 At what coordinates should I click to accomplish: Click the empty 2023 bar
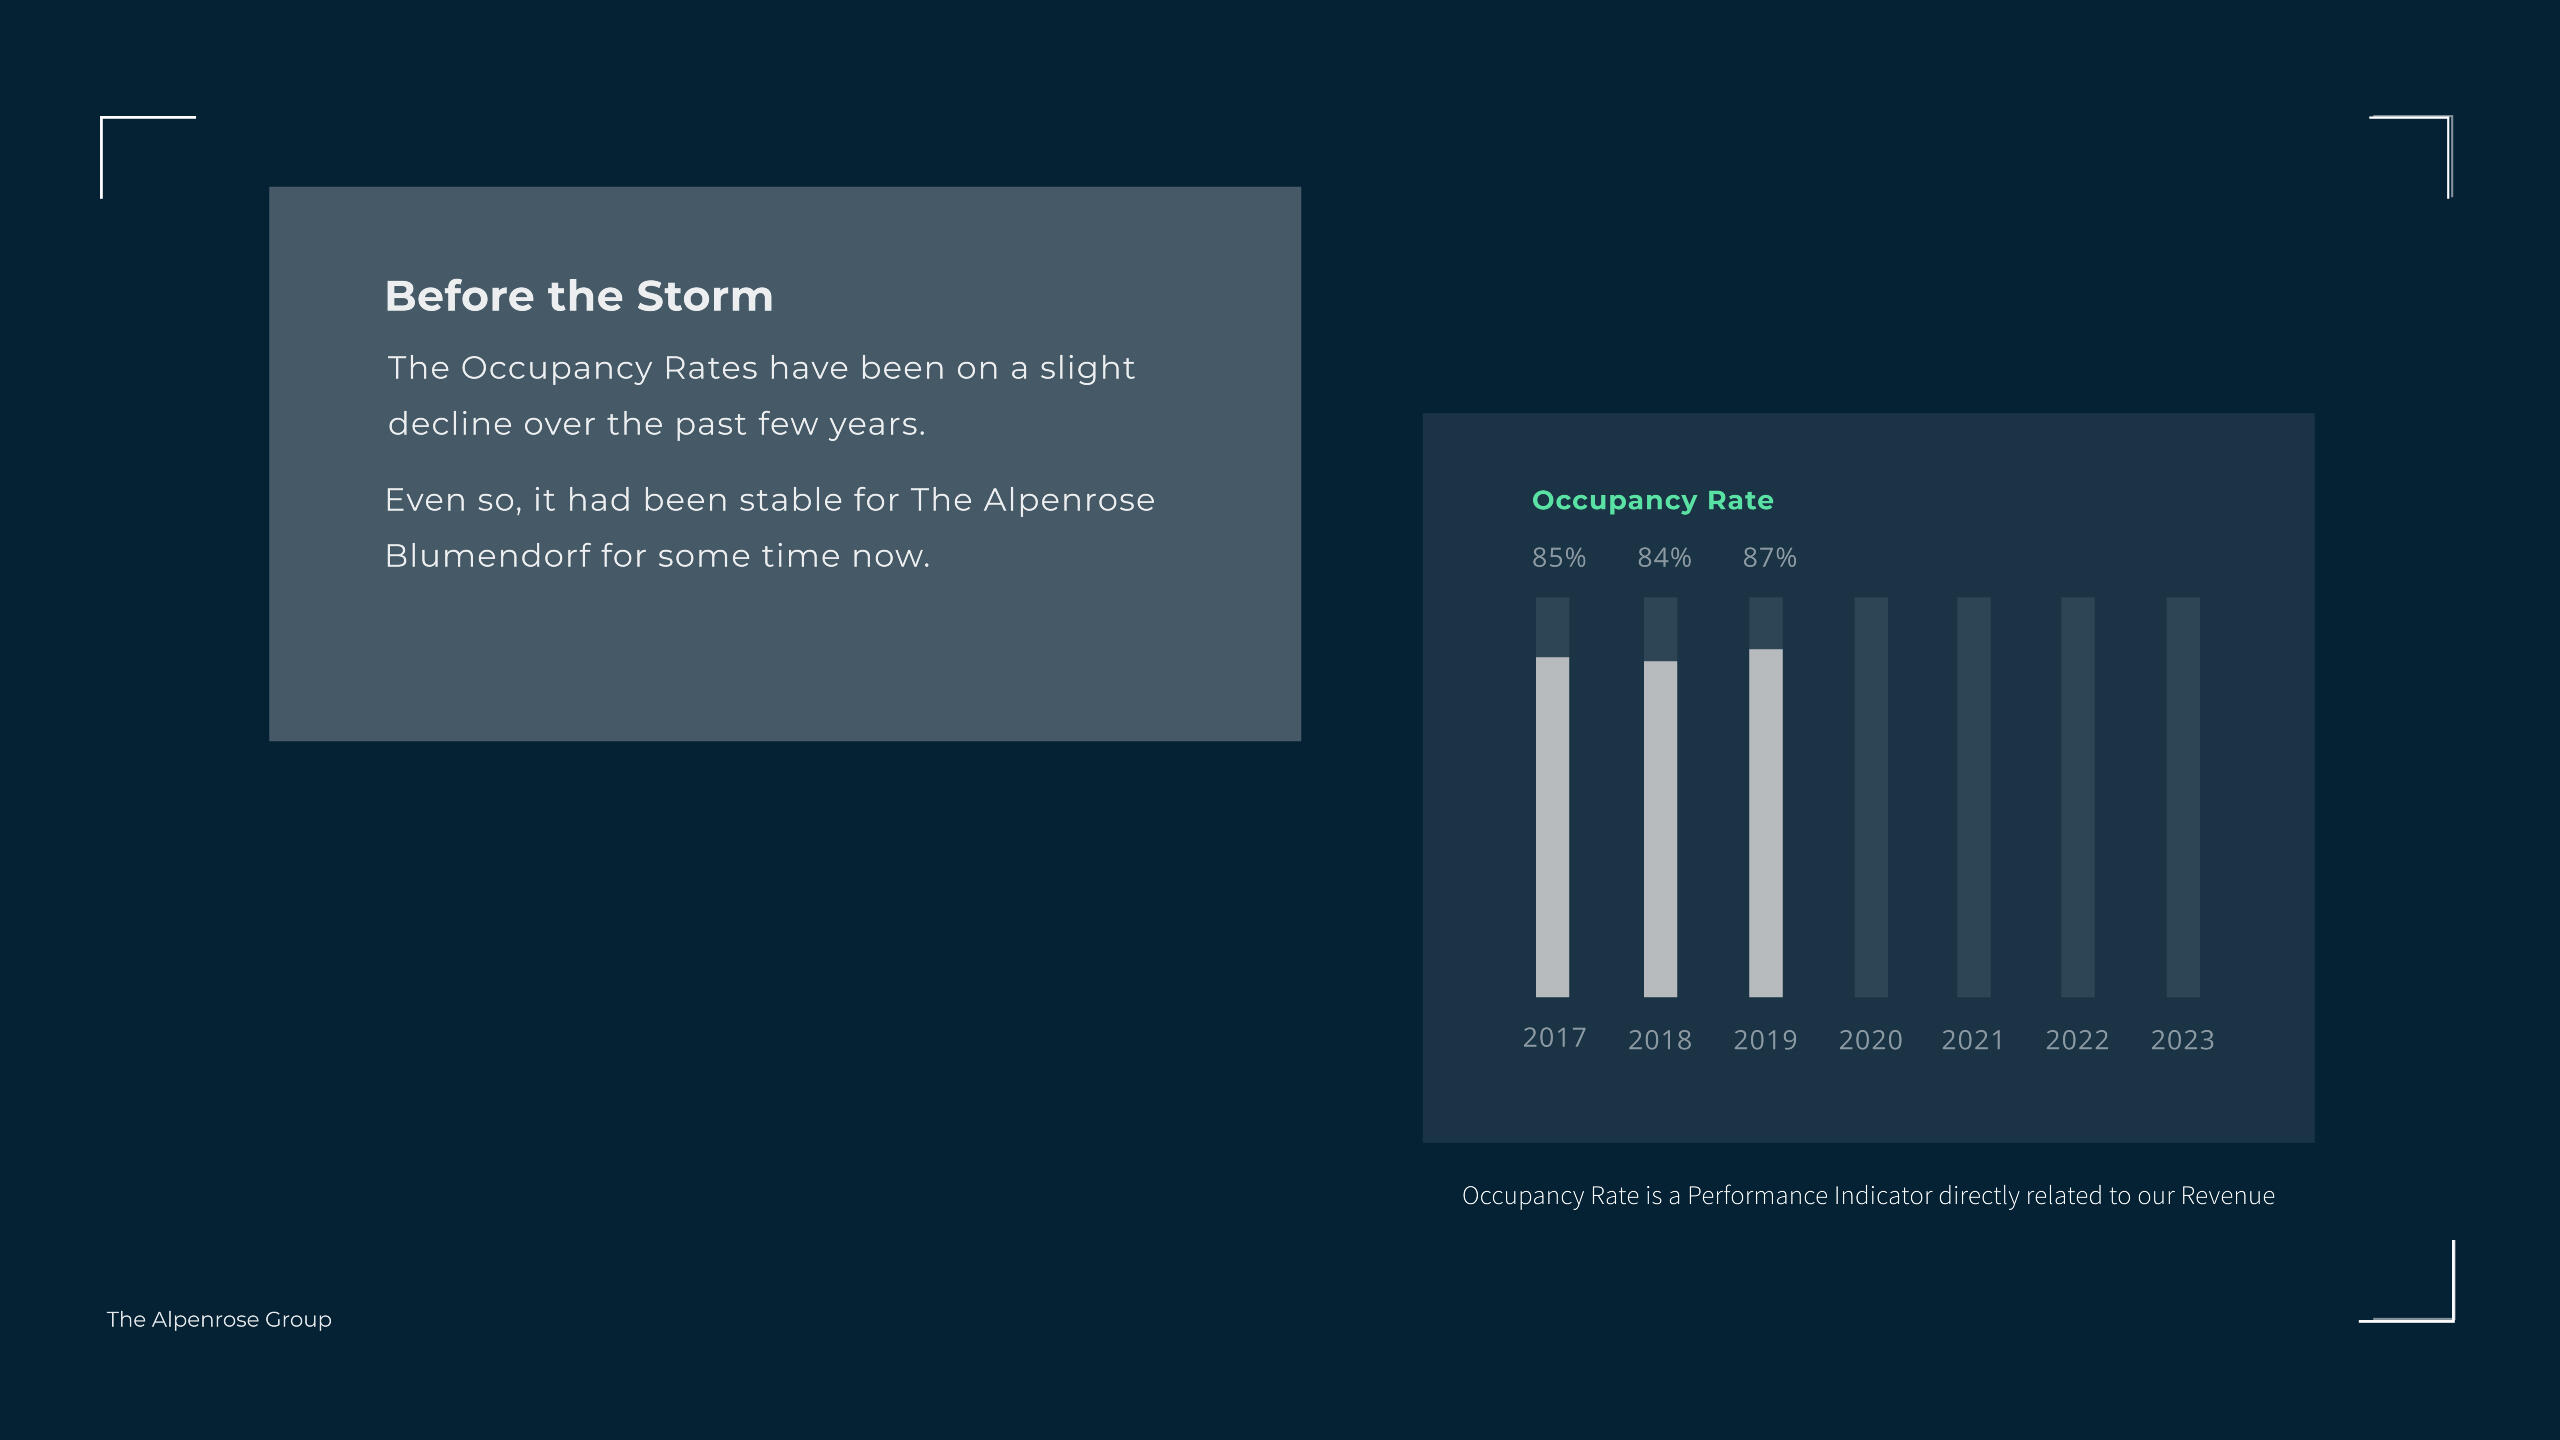click(2183, 797)
